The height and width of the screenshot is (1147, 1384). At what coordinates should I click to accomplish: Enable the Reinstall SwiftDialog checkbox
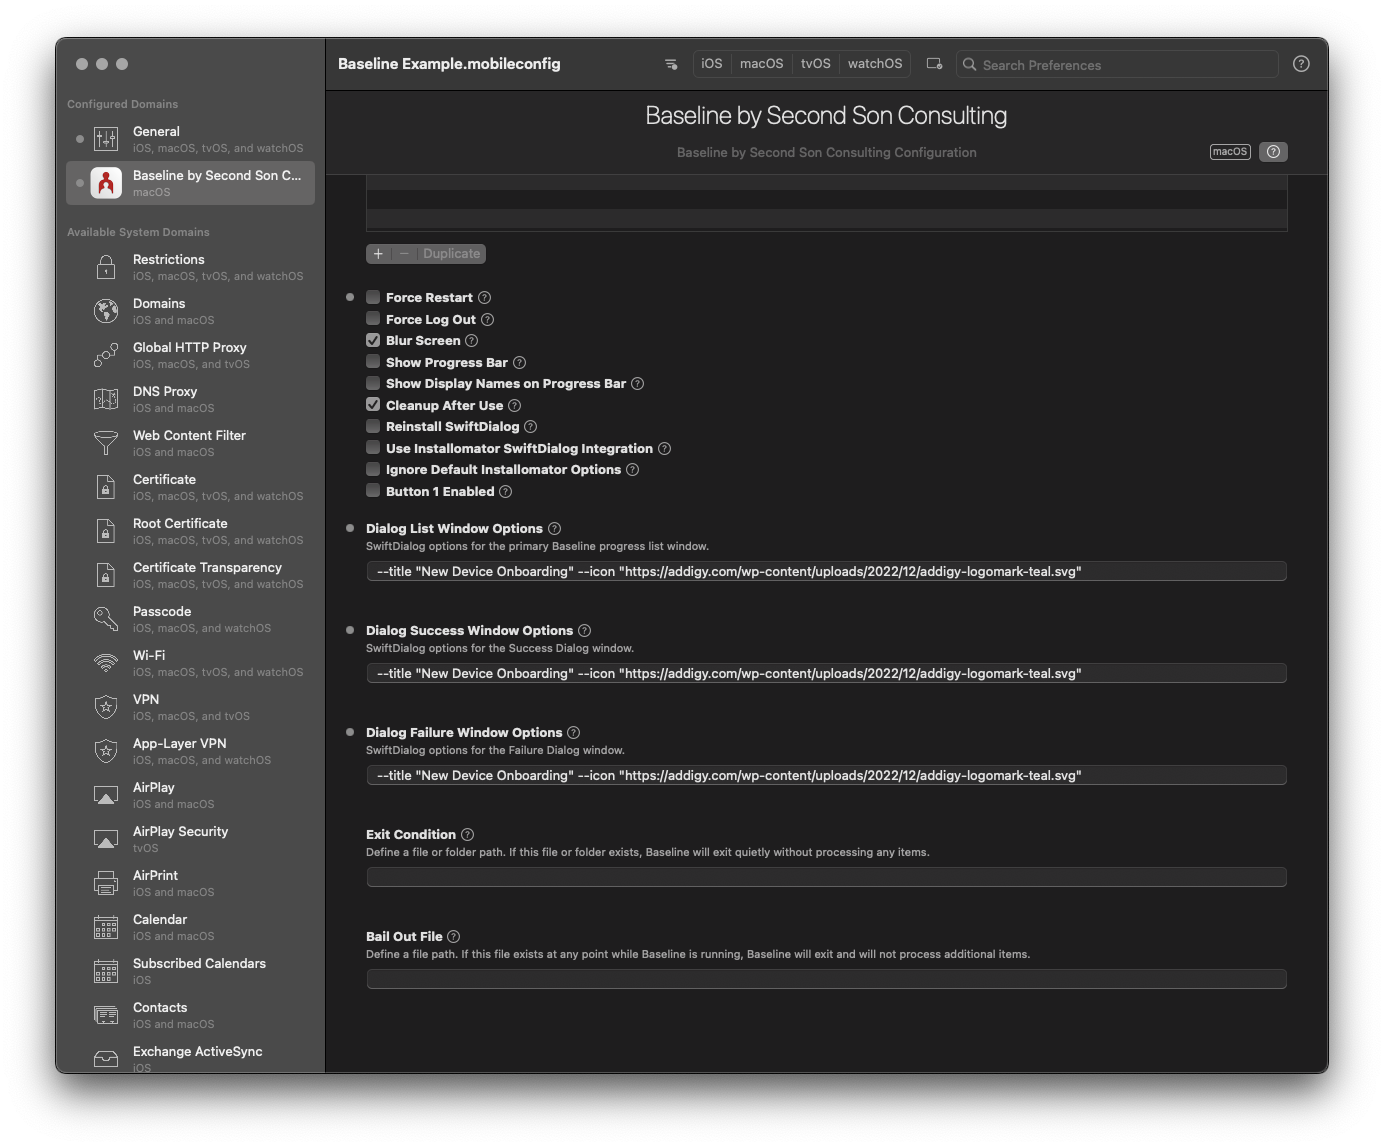[373, 426]
